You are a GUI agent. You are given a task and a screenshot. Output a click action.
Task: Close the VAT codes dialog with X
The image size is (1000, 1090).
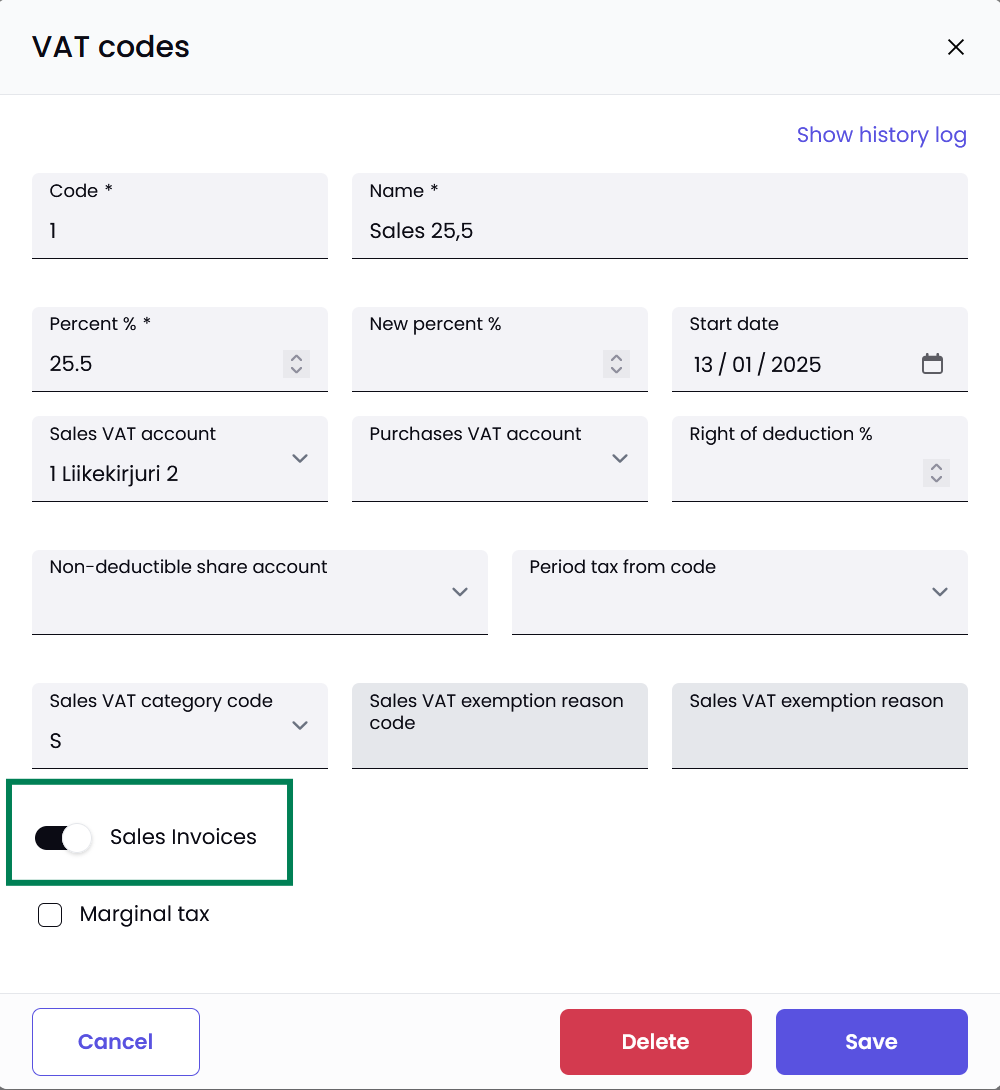[x=956, y=47]
